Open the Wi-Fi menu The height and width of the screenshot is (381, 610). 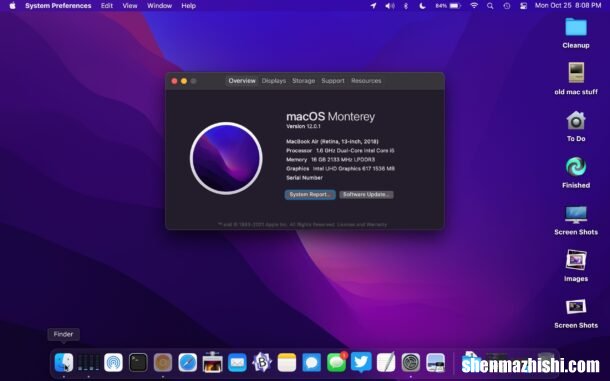474,6
